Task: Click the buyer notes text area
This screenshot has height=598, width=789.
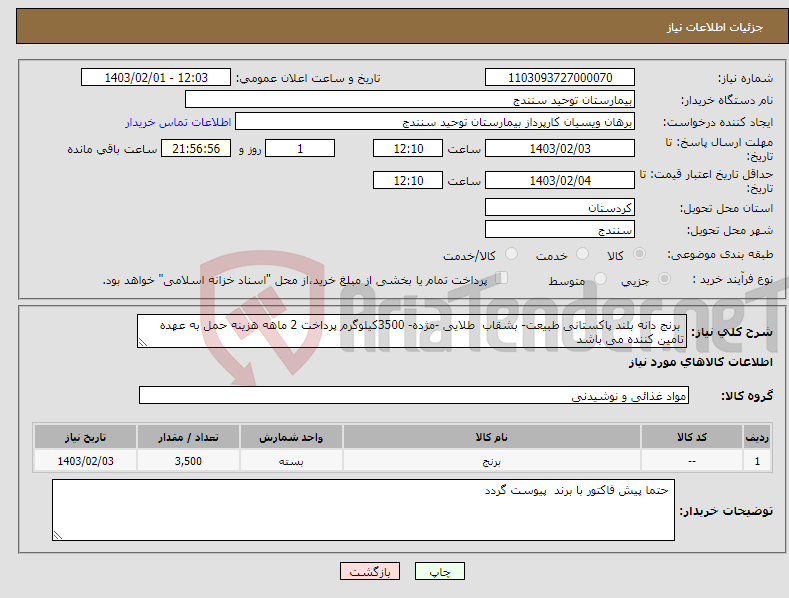Action: [363, 510]
